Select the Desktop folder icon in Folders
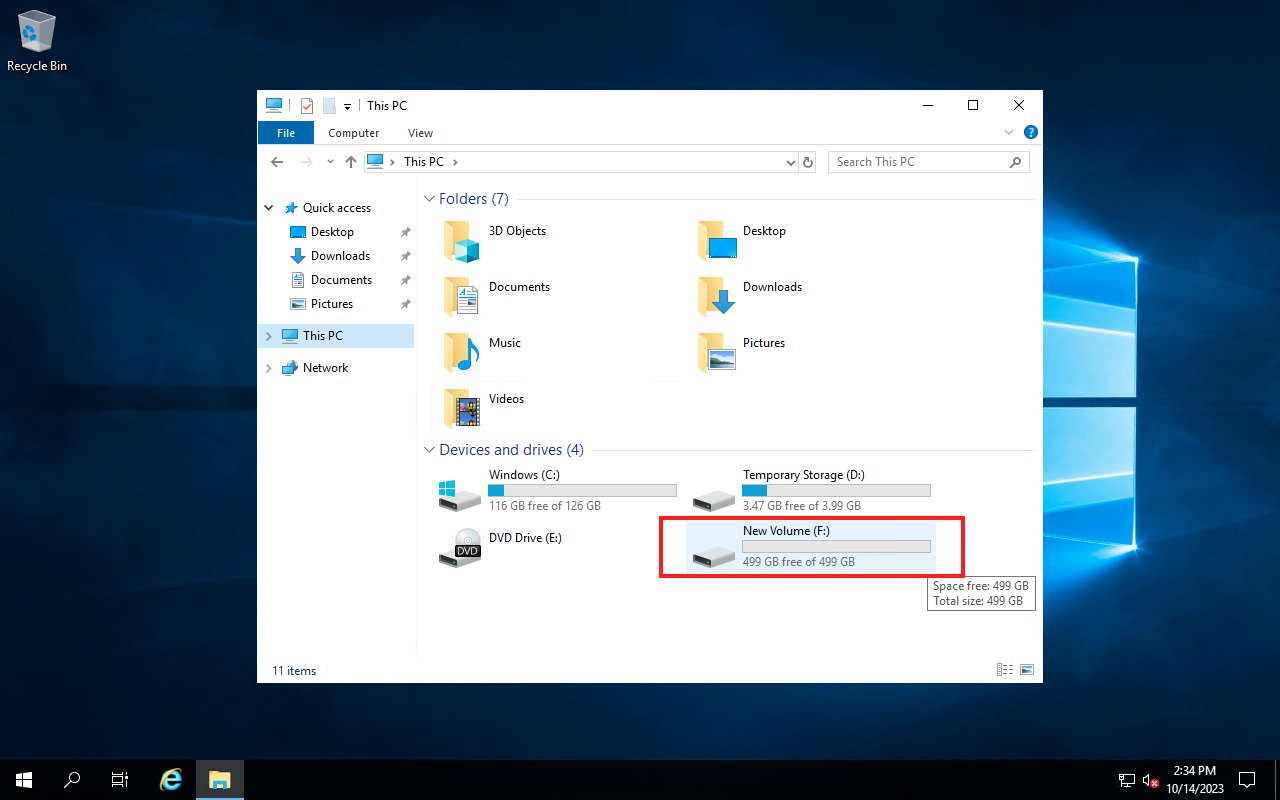The height and width of the screenshot is (800, 1280). pyautogui.click(x=717, y=241)
